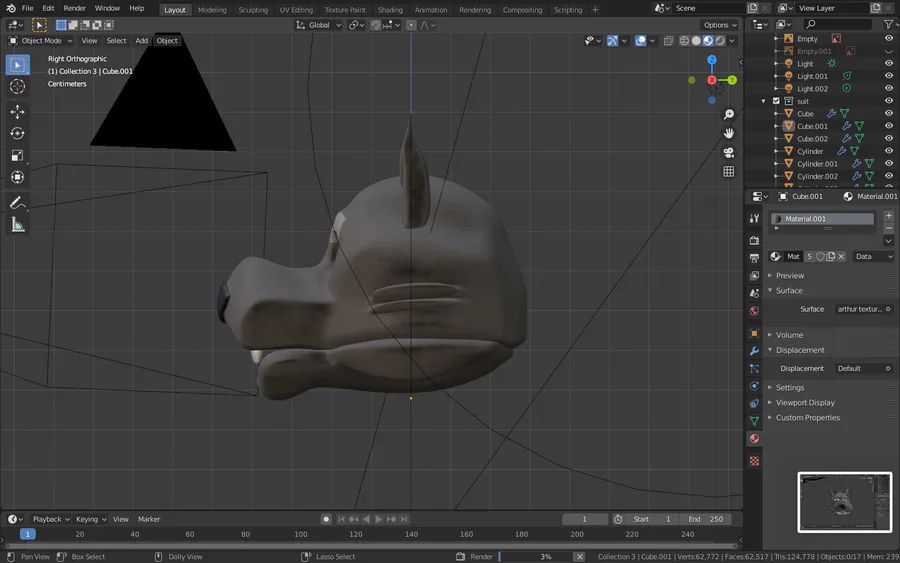This screenshot has width=900, height=563.
Task: Open the Physics properties tab
Action: click(754, 386)
